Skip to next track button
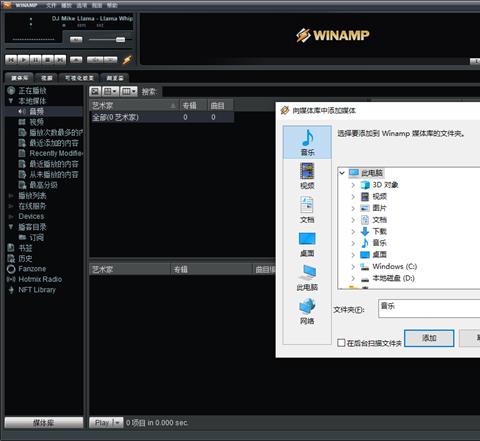 click(60, 60)
